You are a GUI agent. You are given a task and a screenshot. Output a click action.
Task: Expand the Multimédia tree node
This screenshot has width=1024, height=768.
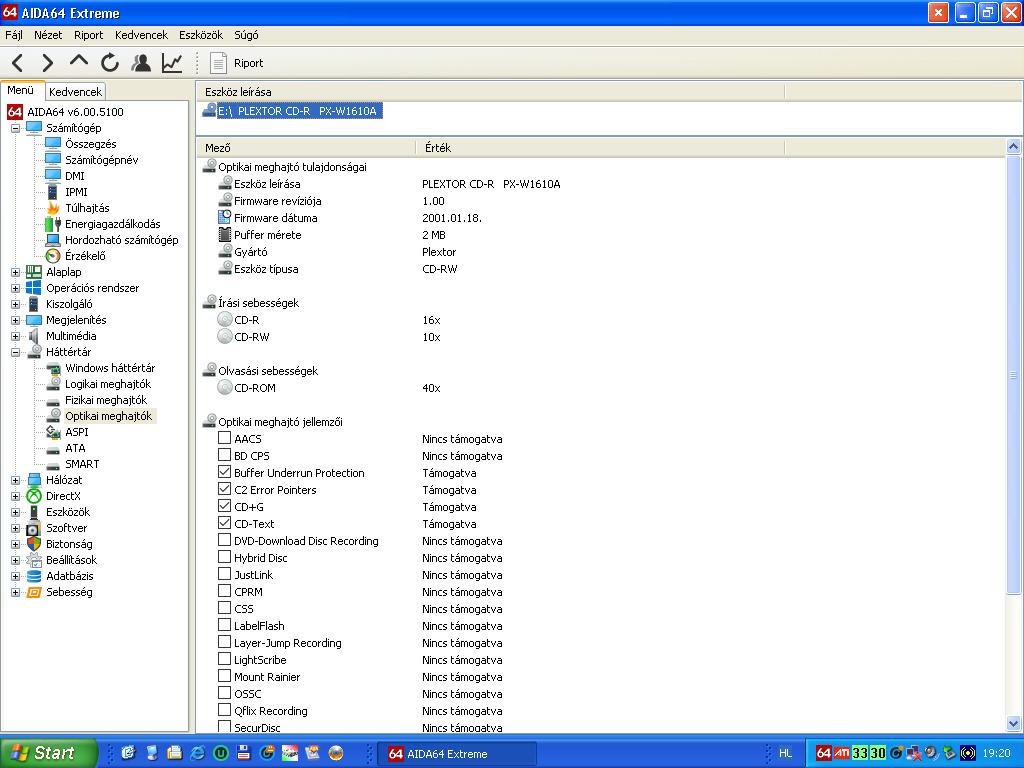point(15,336)
